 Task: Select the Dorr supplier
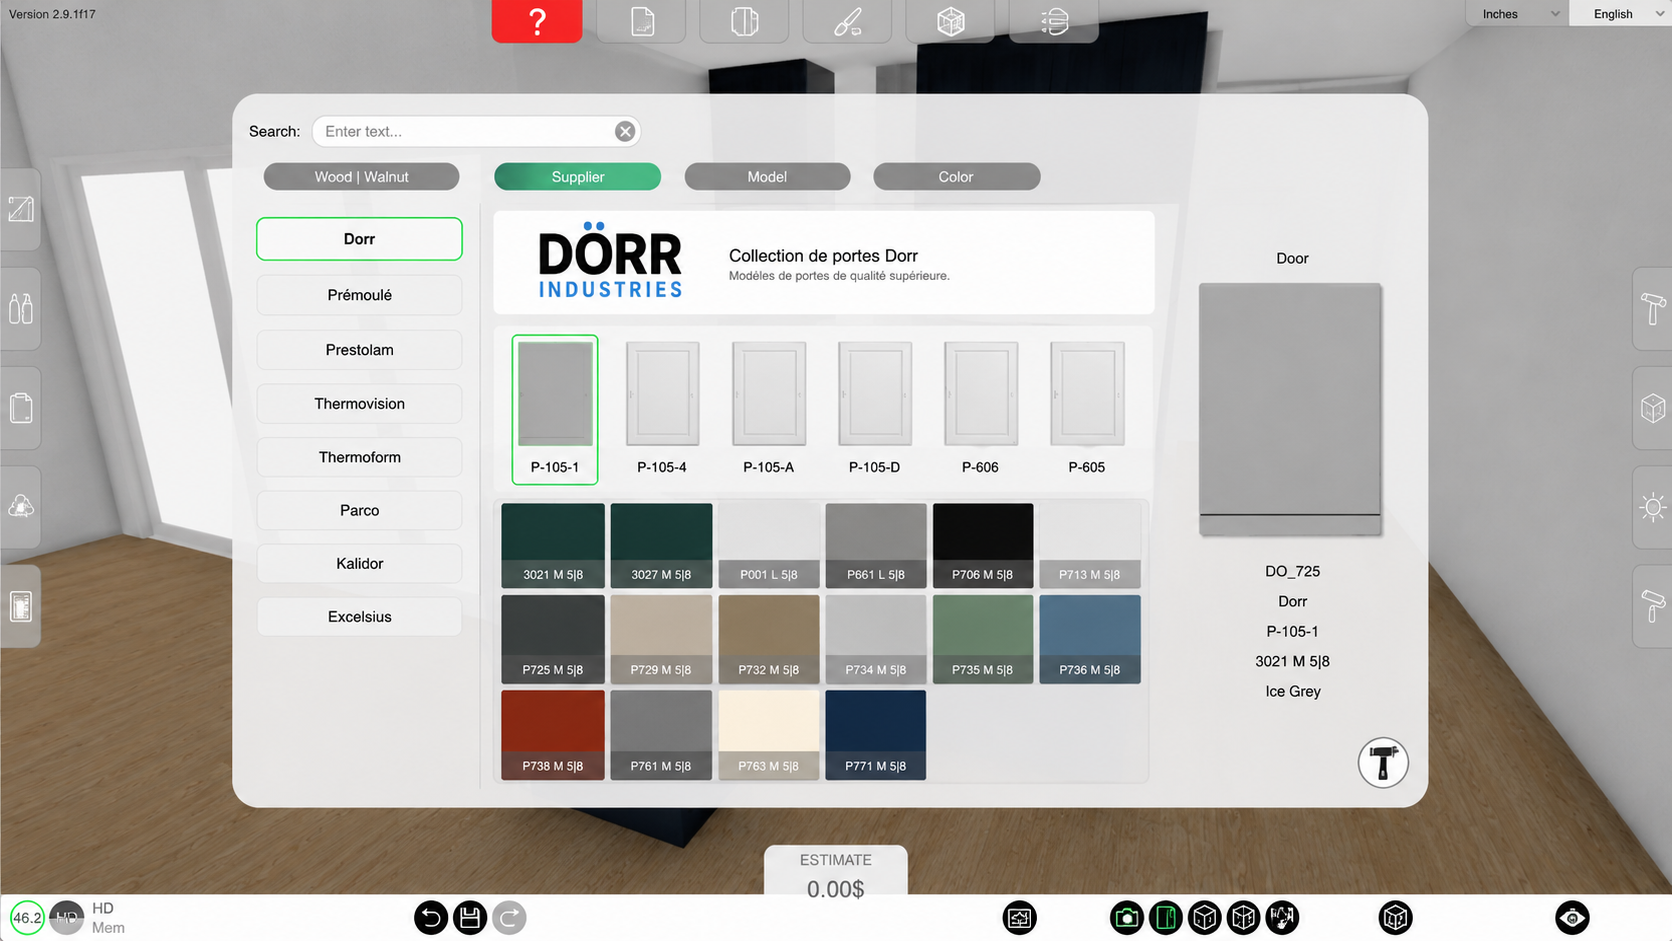359,239
